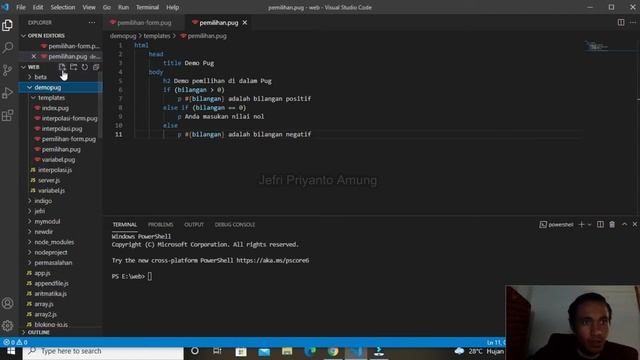640x360 pixels.
Task: Click errors and warnings status indicator
Action: click(x=15, y=342)
